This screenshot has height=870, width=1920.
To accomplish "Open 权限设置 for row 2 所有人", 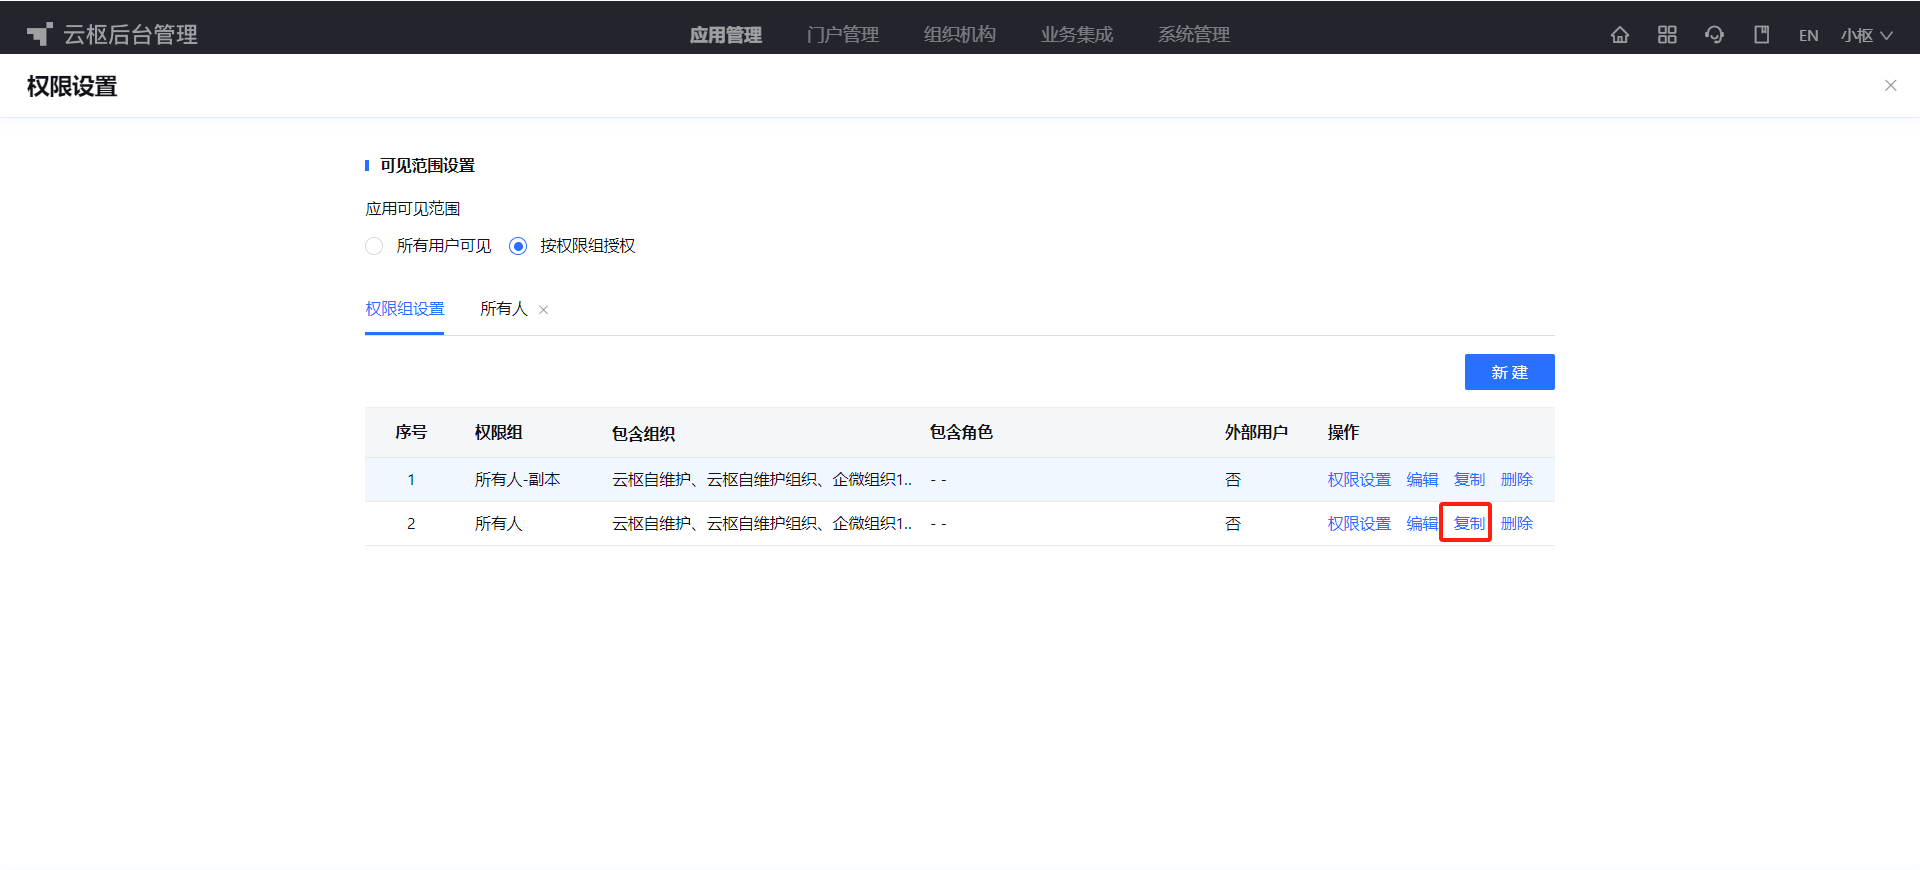I will (1359, 524).
